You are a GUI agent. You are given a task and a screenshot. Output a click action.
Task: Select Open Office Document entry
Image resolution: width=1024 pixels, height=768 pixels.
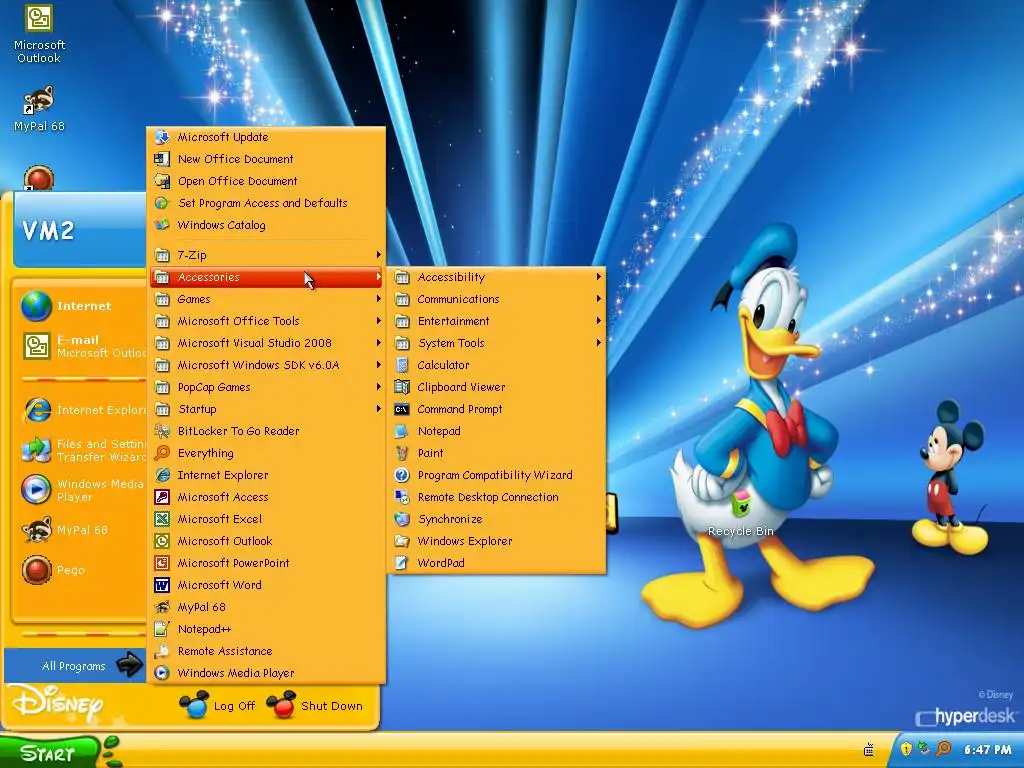coord(266,181)
